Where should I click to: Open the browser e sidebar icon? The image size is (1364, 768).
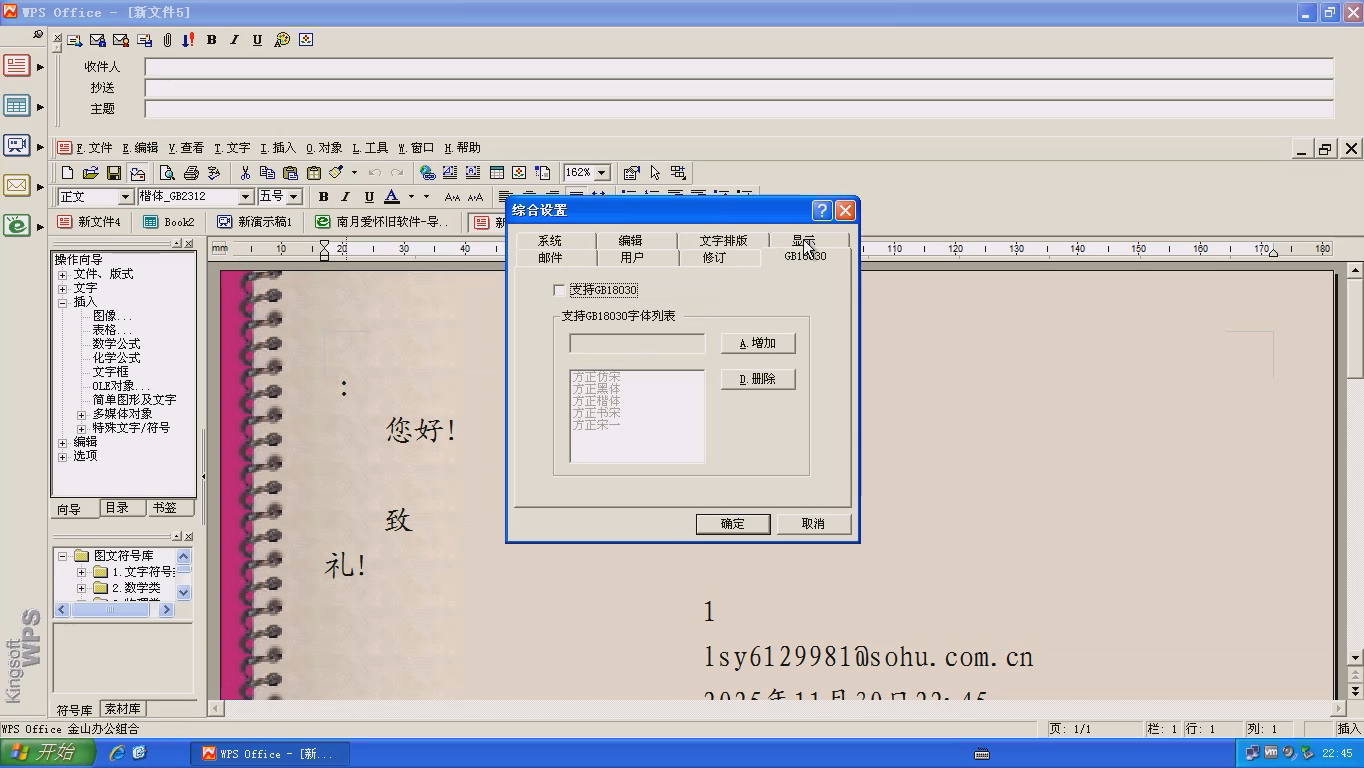coord(17,226)
